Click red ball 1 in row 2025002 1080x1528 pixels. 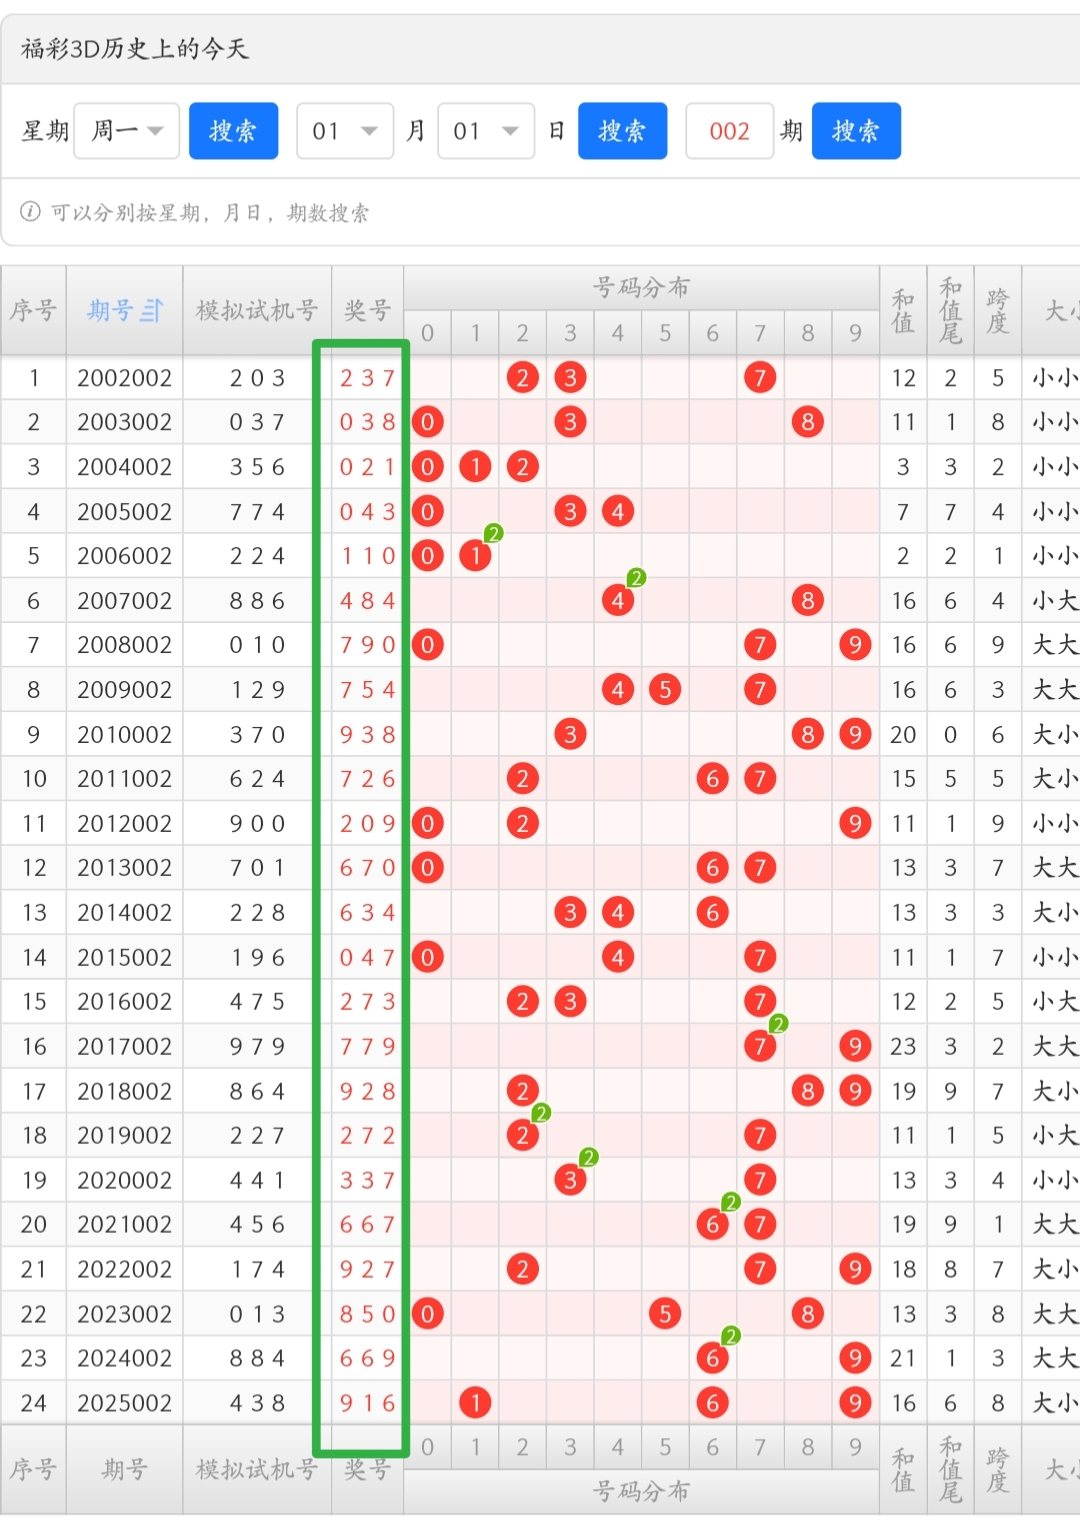coord(475,1403)
